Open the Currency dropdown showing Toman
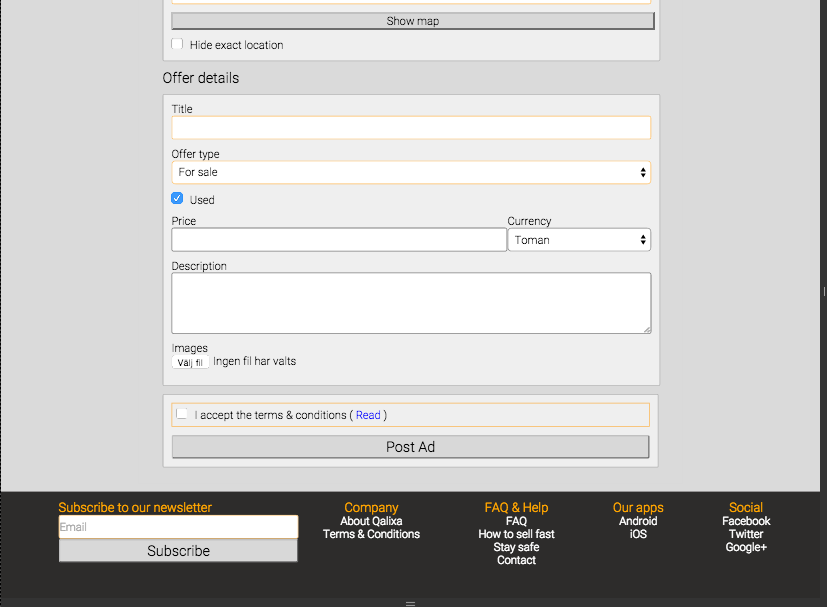 tap(579, 240)
